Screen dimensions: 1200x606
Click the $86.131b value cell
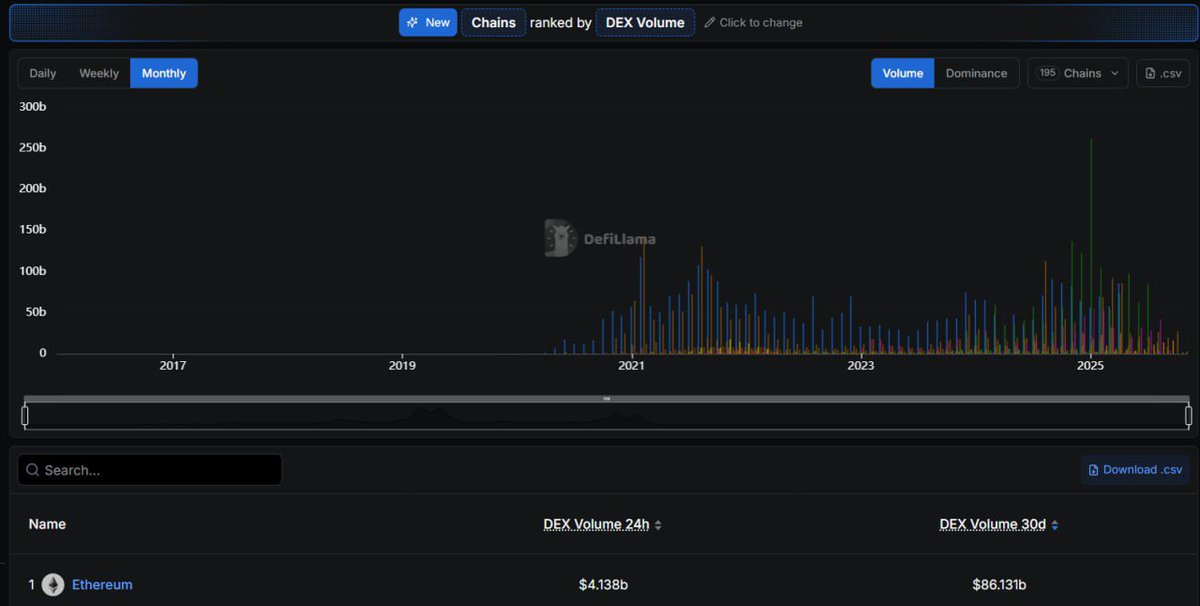click(999, 585)
